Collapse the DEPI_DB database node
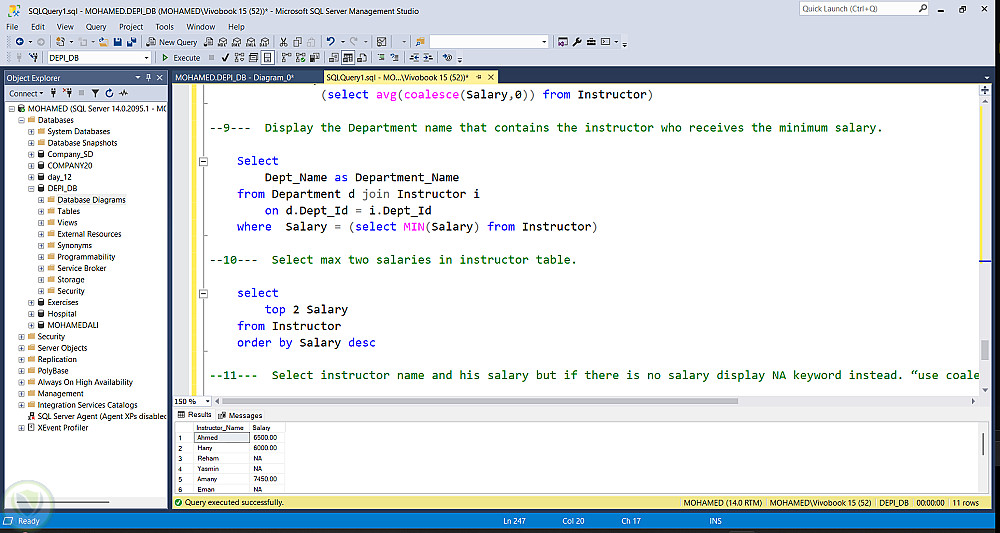This screenshot has width=1000, height=533. click(x=31, y=188)
